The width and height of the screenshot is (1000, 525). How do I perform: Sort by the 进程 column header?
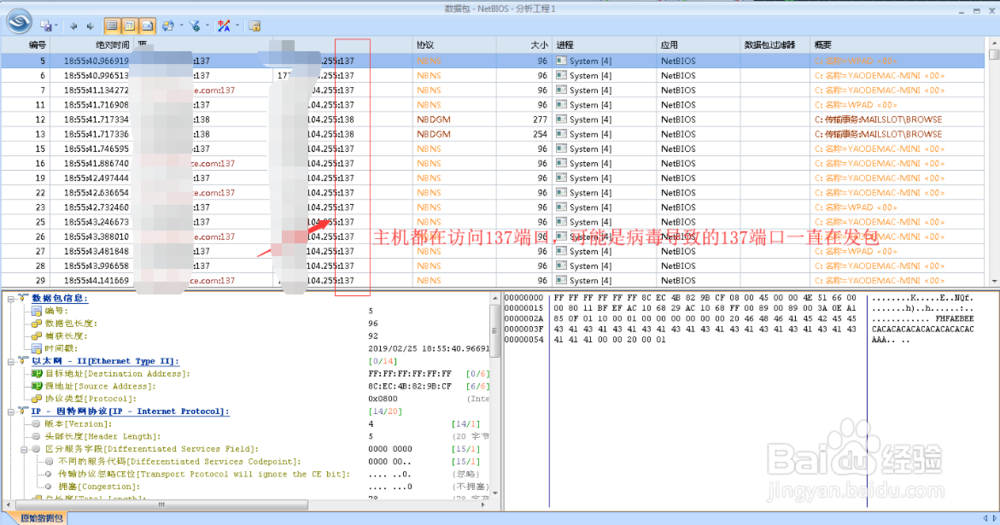pyautogui.click(x=605, y=45)
